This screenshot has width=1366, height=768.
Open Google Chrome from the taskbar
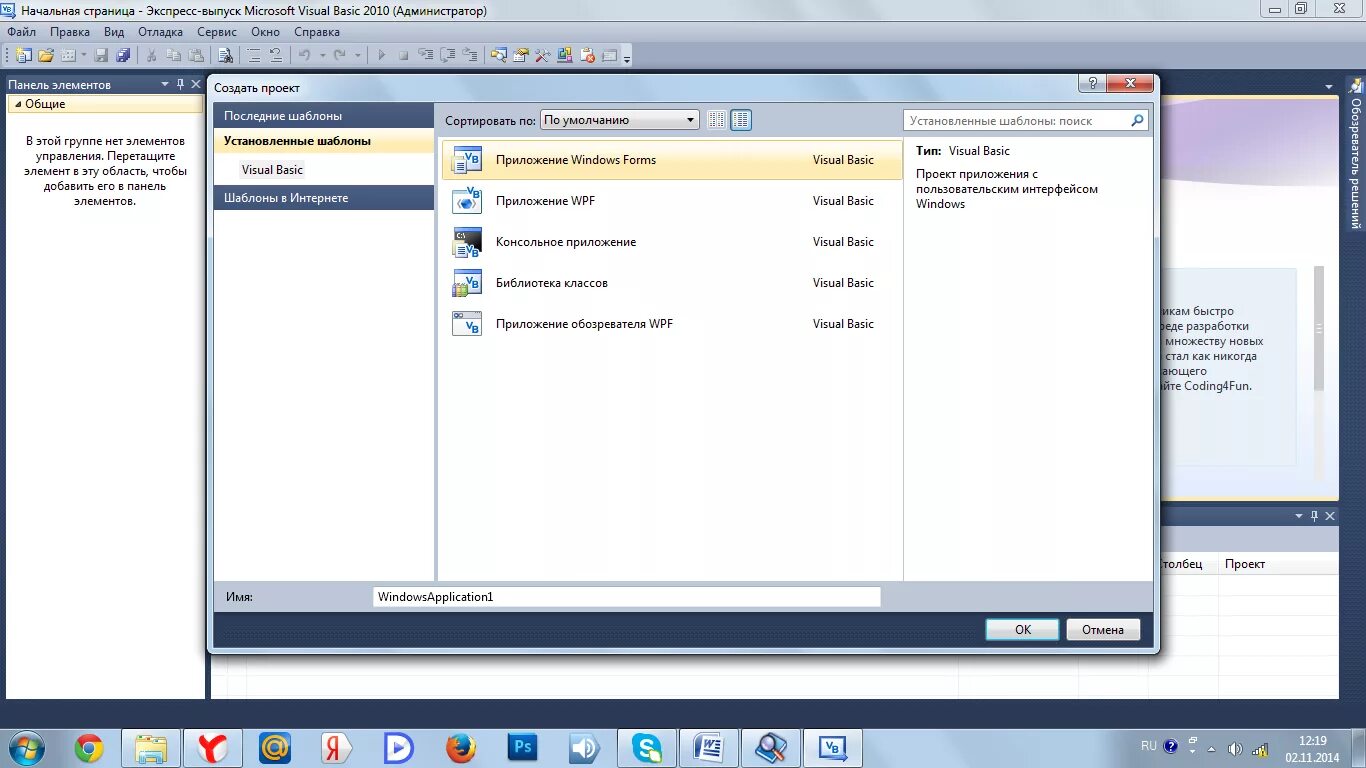(89, 747)
